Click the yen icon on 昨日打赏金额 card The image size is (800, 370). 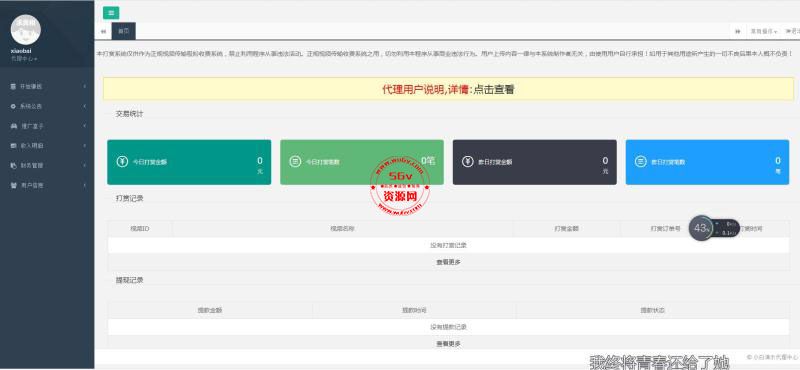[468, 162]
